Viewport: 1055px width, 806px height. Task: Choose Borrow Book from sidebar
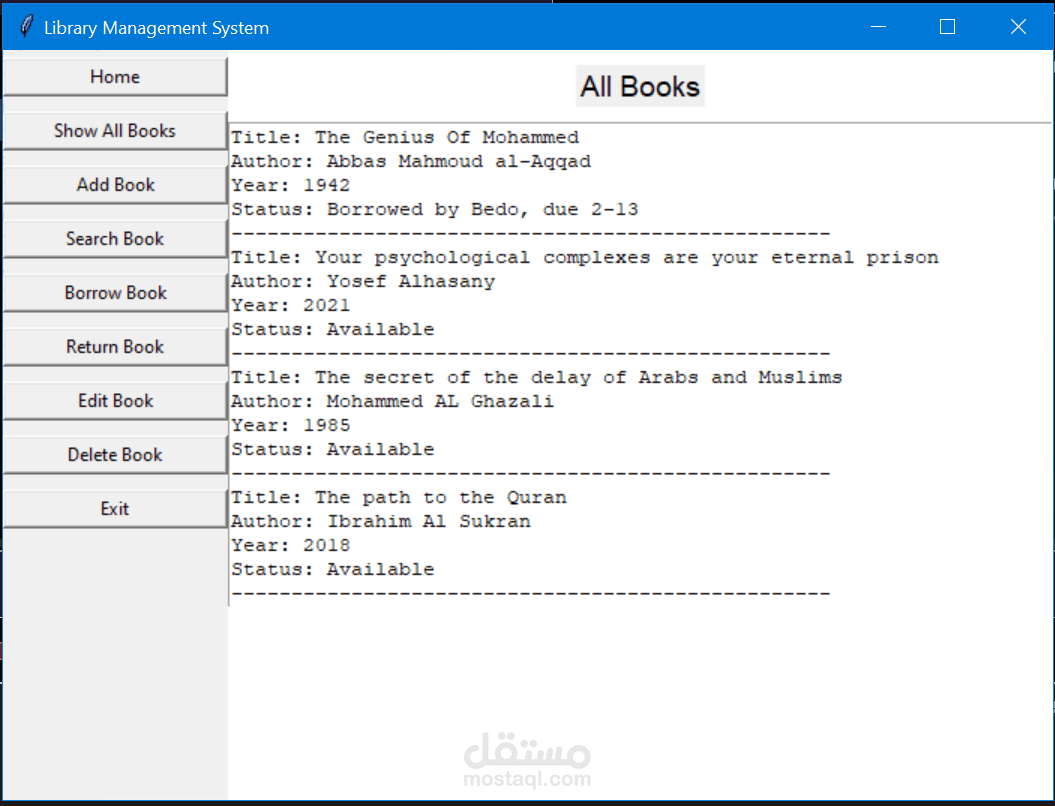(x=115, y=293)
